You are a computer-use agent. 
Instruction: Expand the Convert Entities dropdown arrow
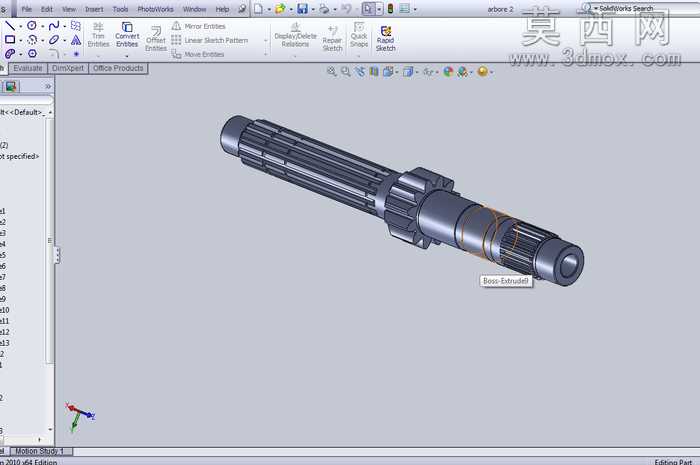pos(127,56)
